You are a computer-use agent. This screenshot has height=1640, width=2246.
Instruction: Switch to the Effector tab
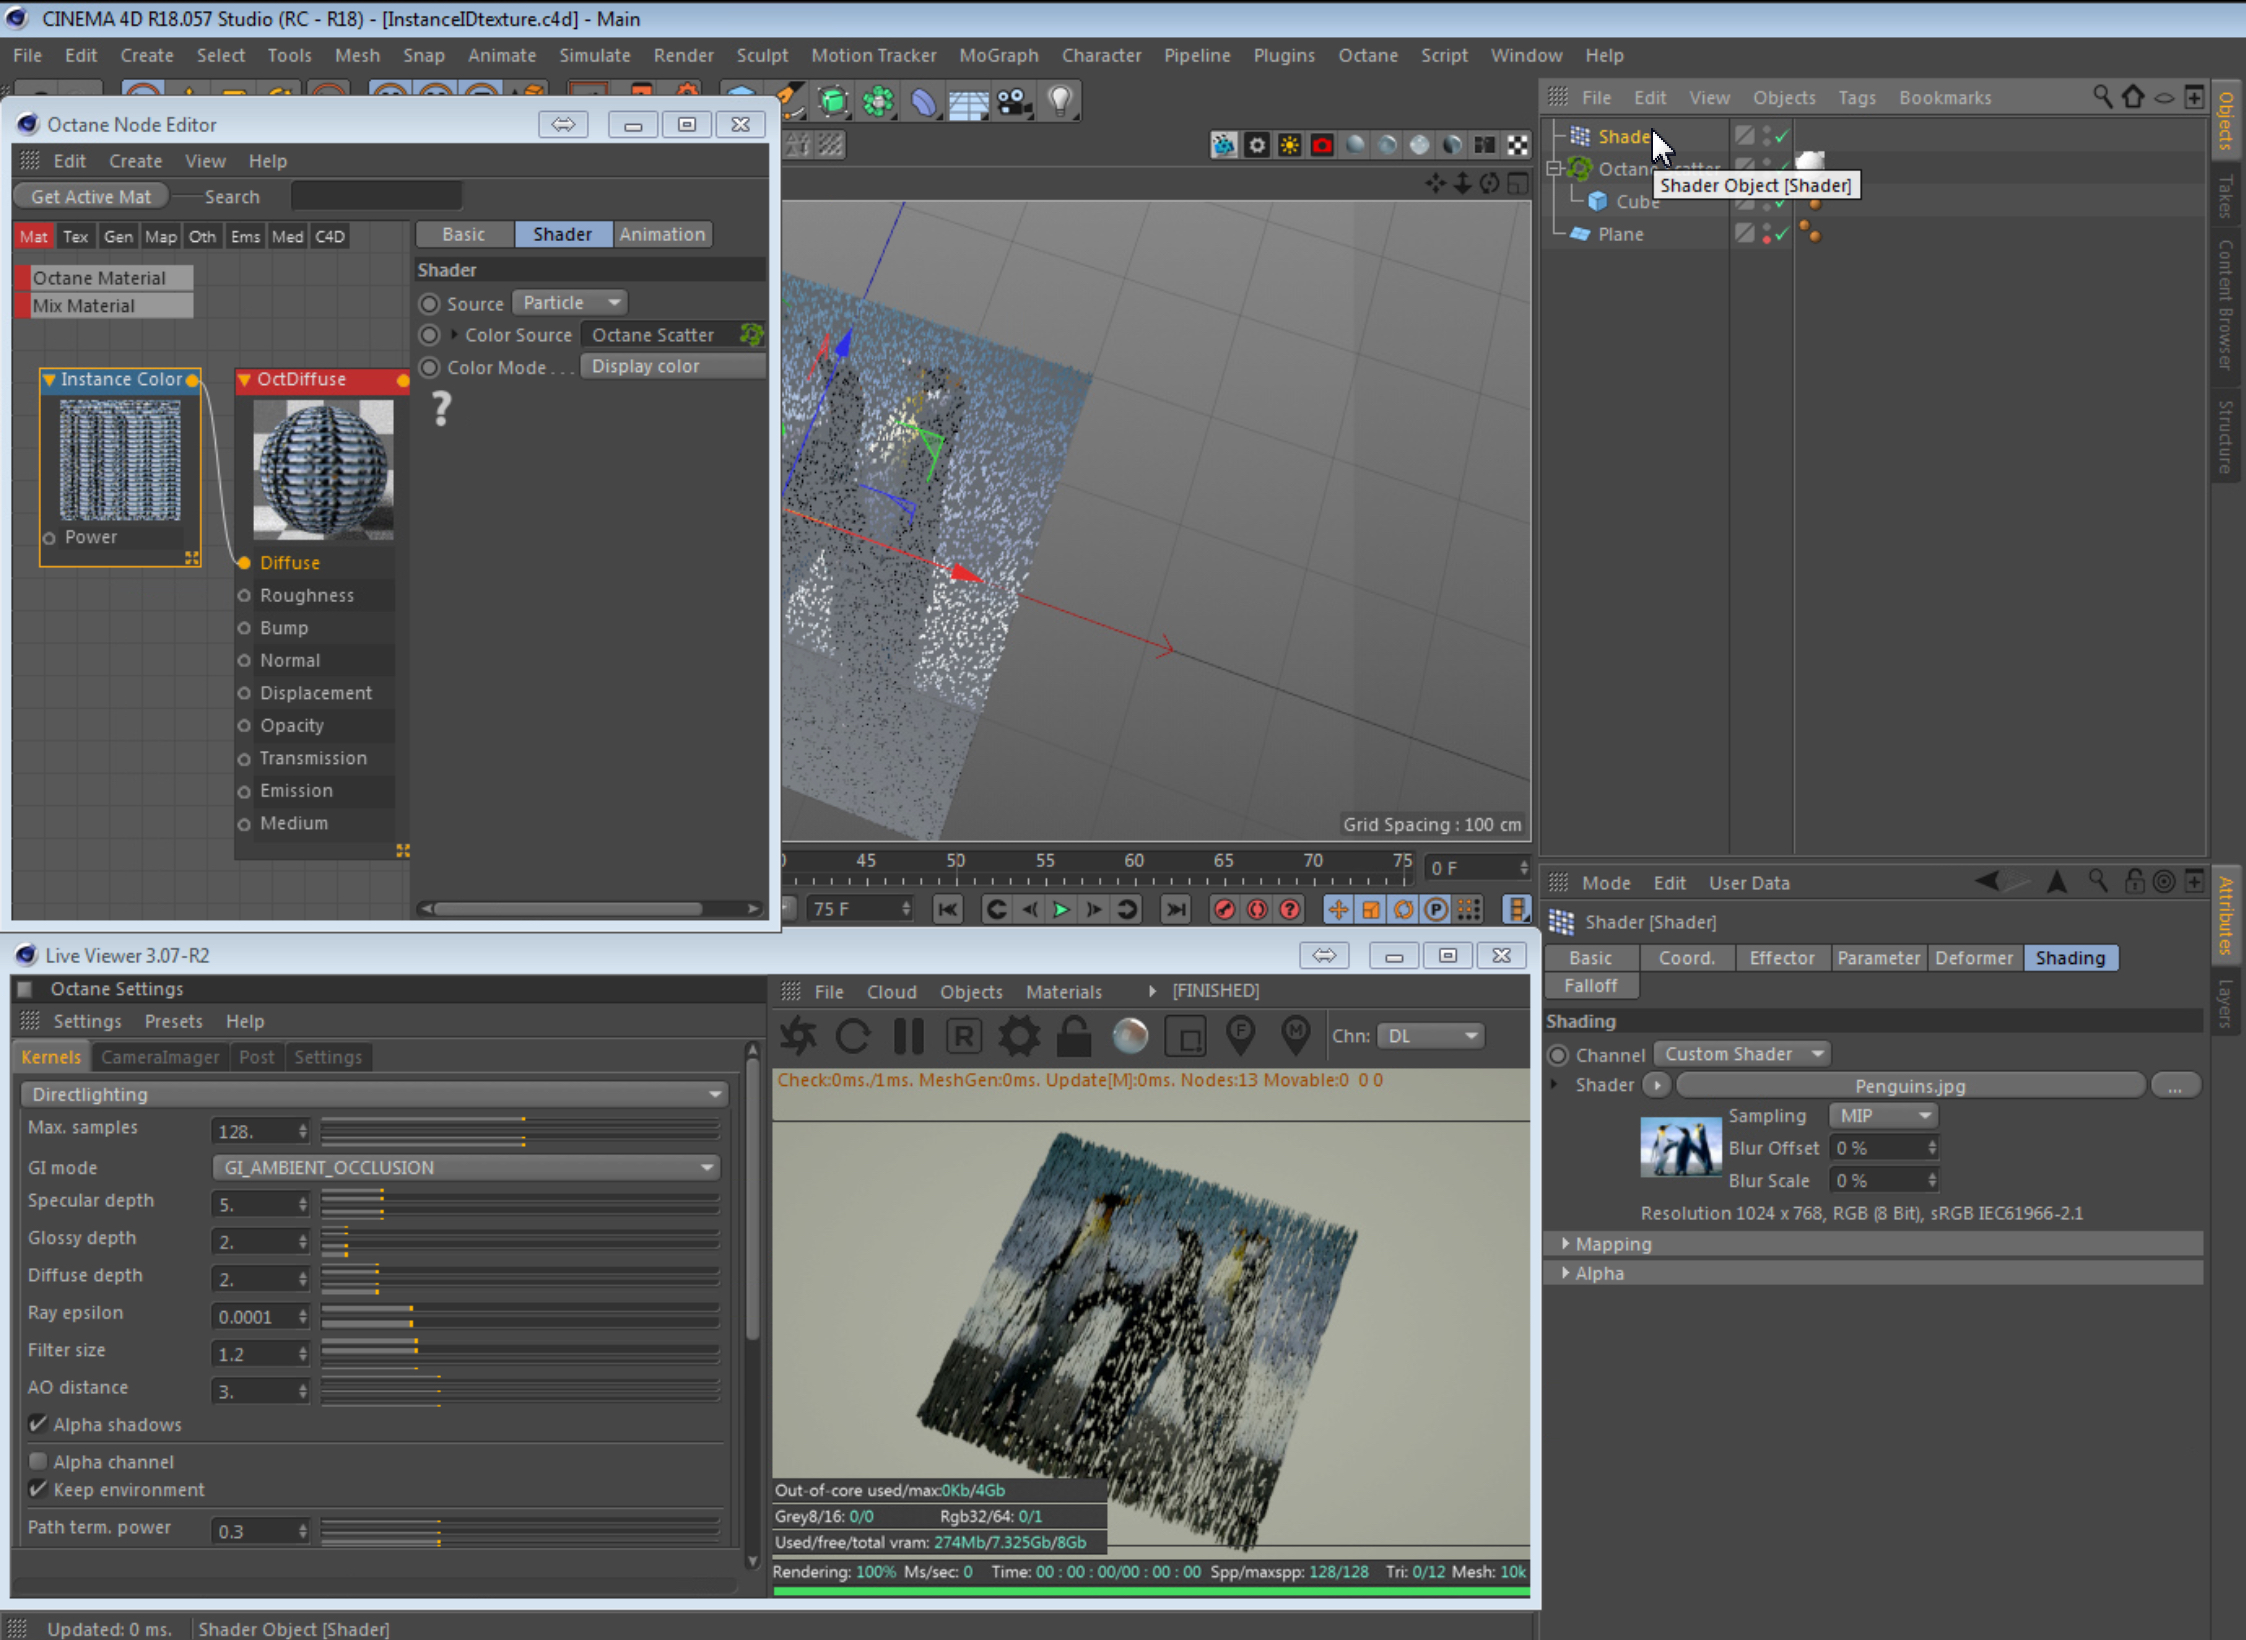[1781, 958]
